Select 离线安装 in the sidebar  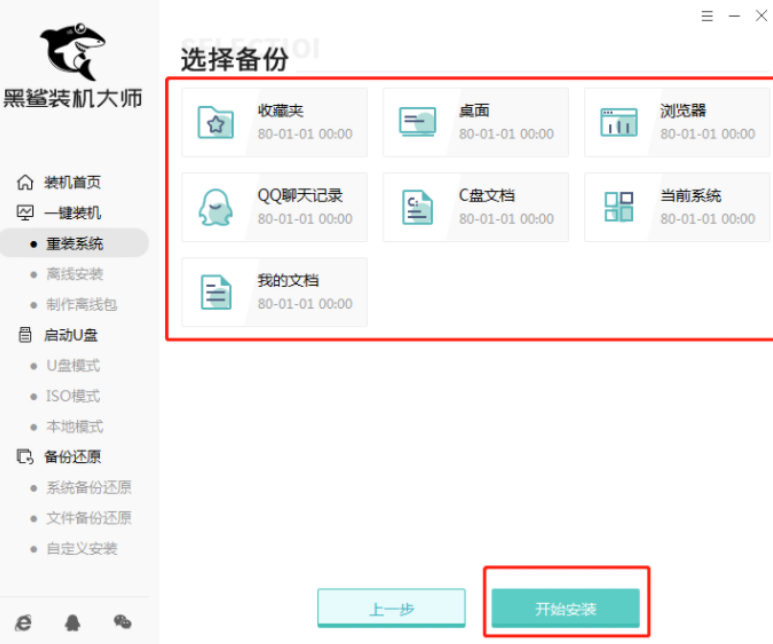(x=74, y=274)
